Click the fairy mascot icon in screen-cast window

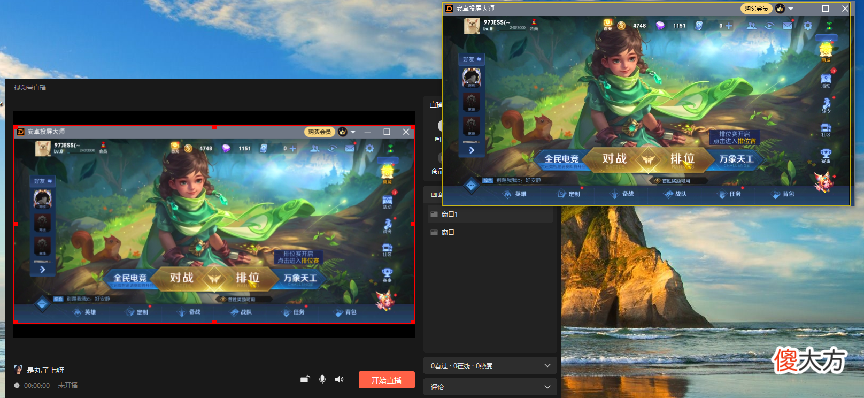pyautogui.click(x=823, y=182)
